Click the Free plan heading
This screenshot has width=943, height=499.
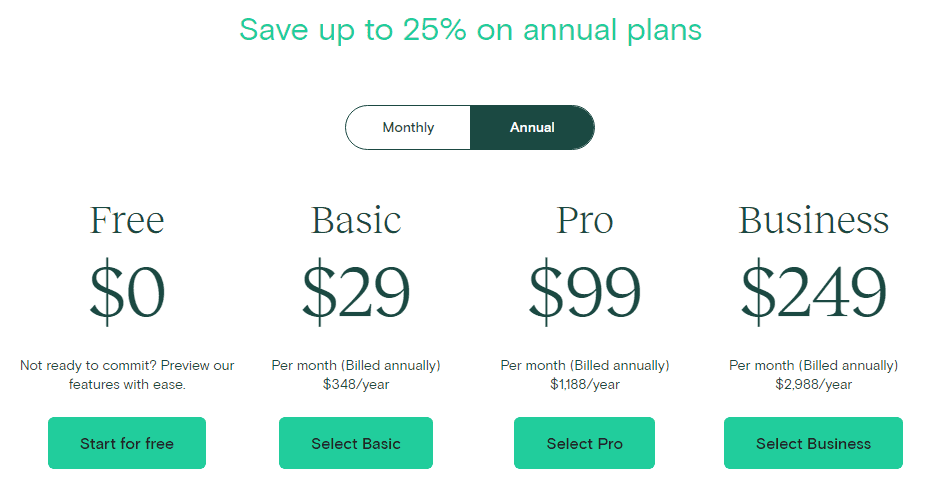coord(127,220)
